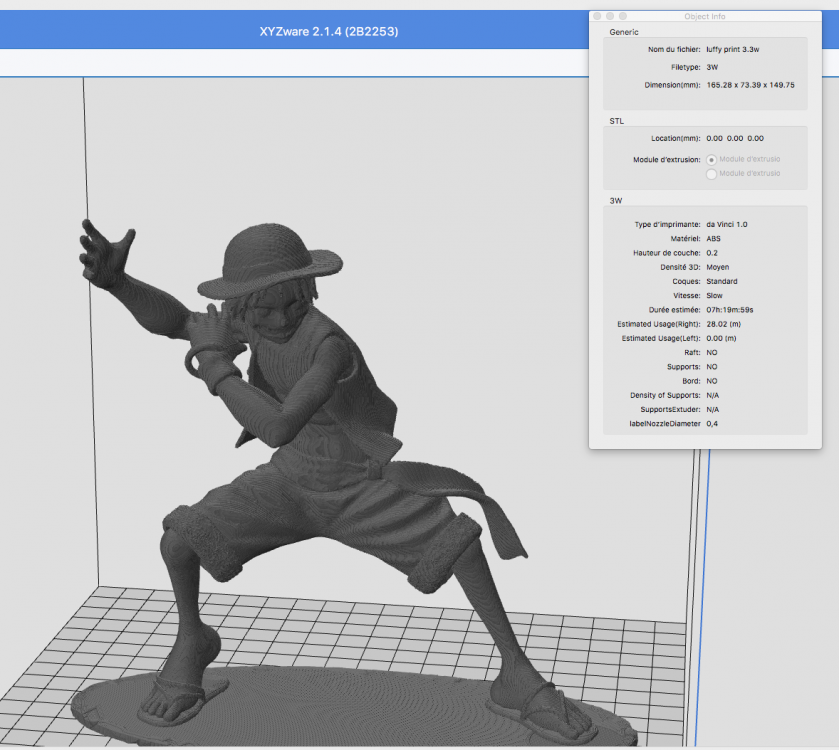Click the da Vinci 1.0 printer type value
Screen dimensions: 839x750
pyautogui.click(x=727, y=225)
